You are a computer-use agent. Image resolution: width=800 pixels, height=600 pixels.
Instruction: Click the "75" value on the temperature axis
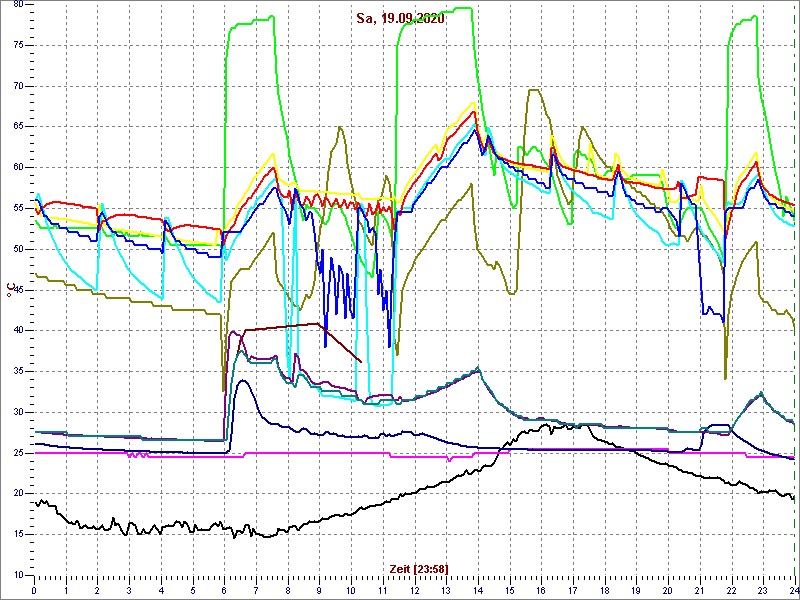(x=16, y=45)
